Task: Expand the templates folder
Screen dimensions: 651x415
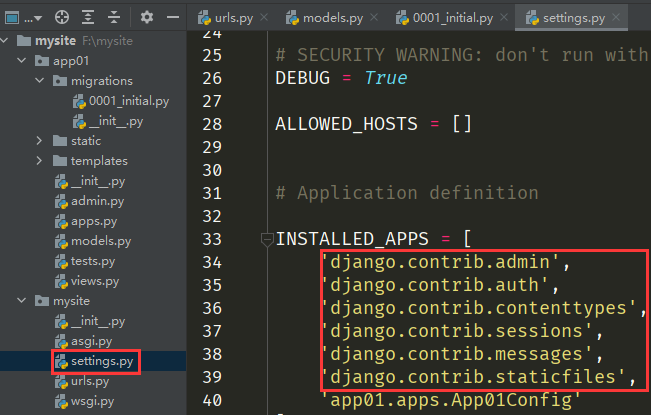Action: coord(39,161)
